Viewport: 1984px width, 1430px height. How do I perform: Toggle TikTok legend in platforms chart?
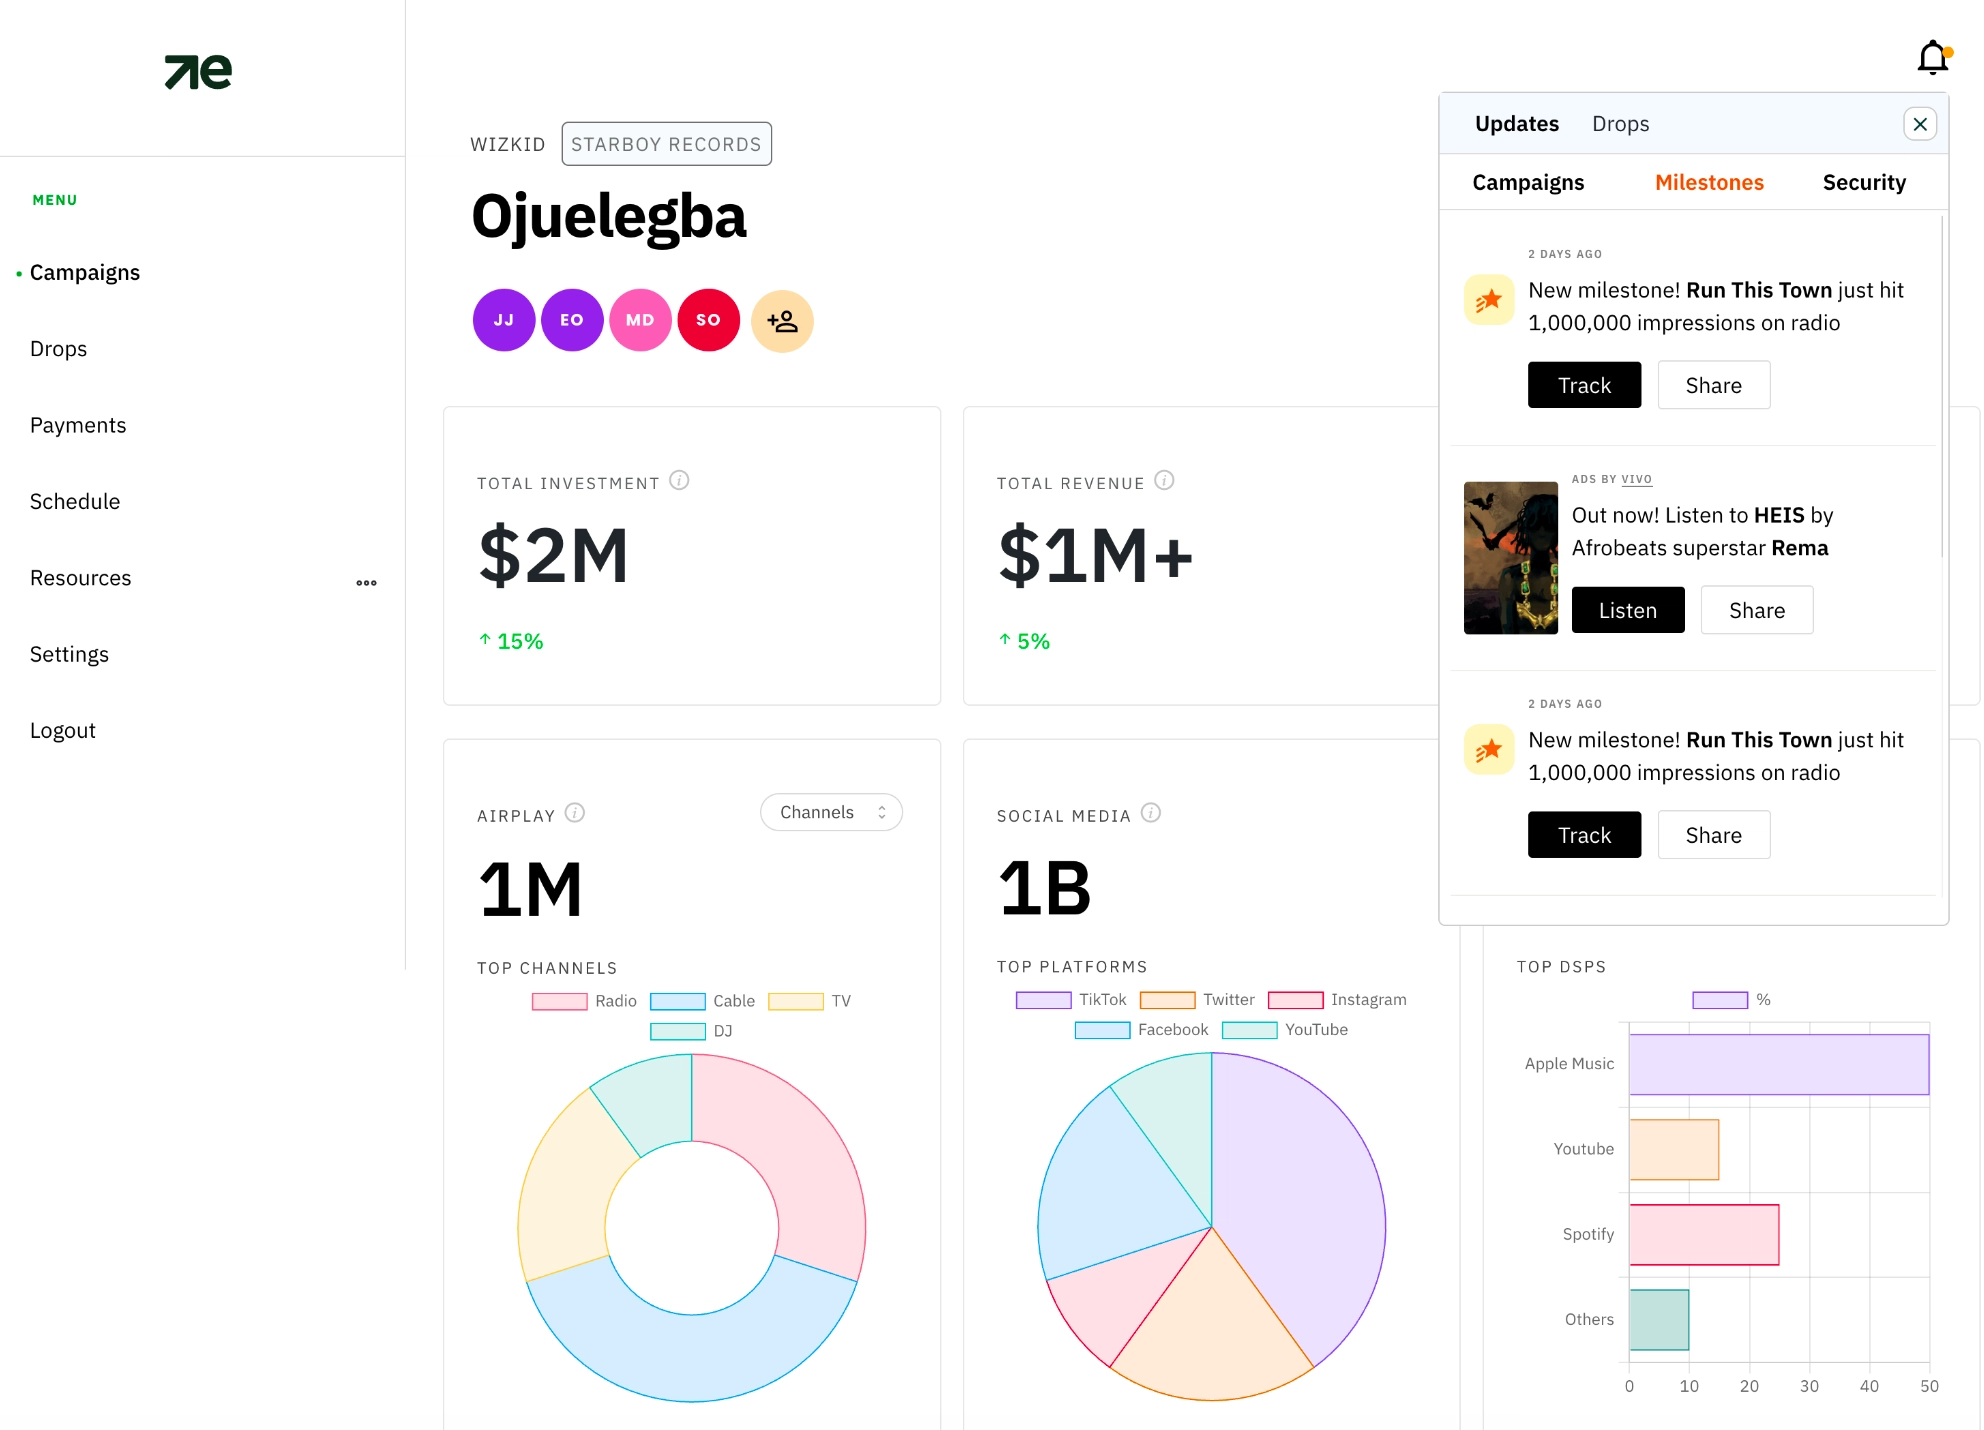[1071, 1000]
